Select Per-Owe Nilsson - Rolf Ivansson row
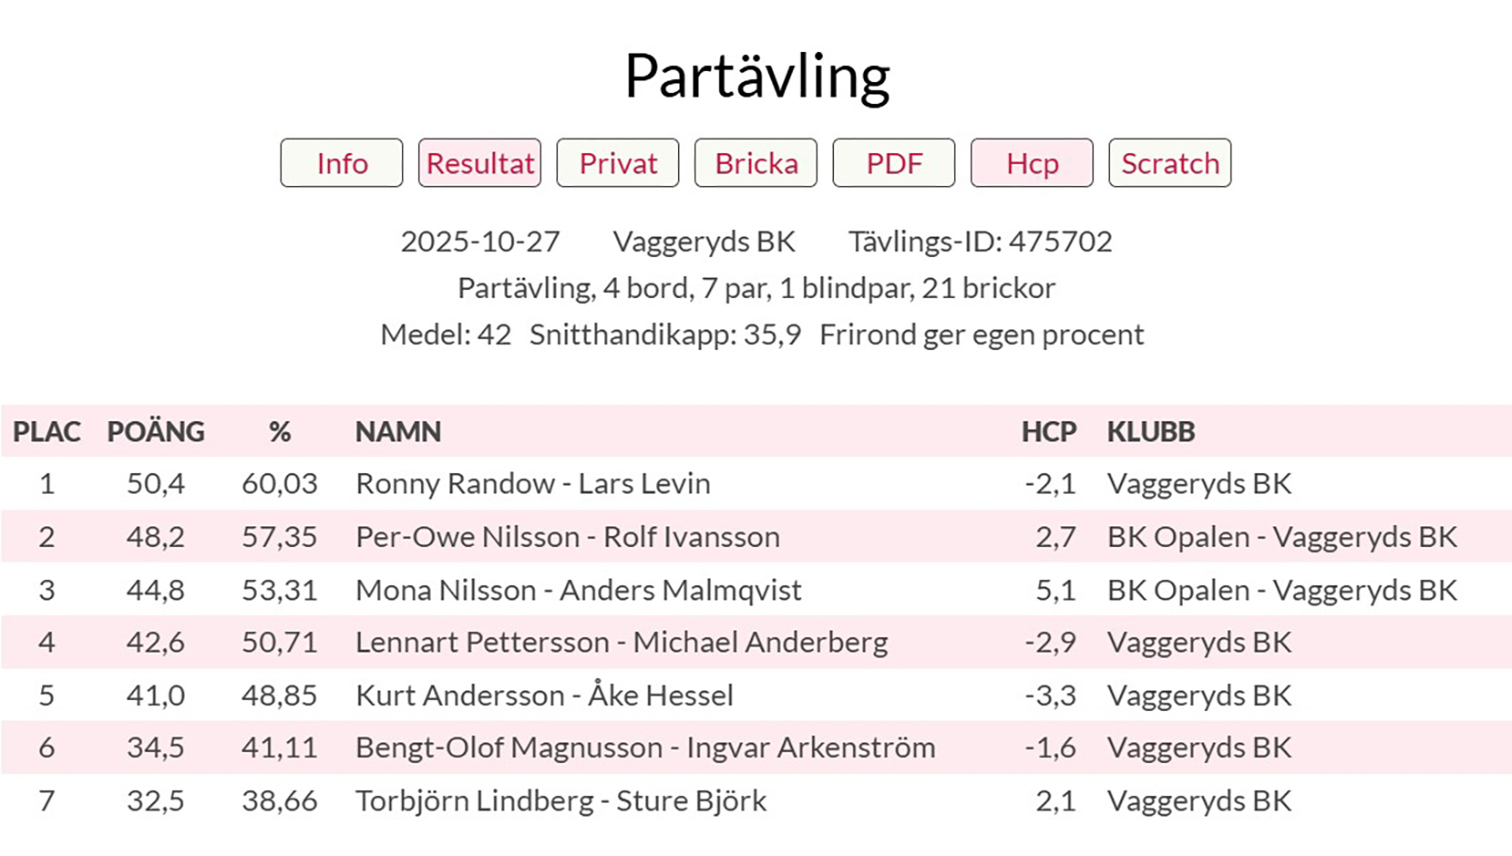1512x856 pixels. (567, 537)
